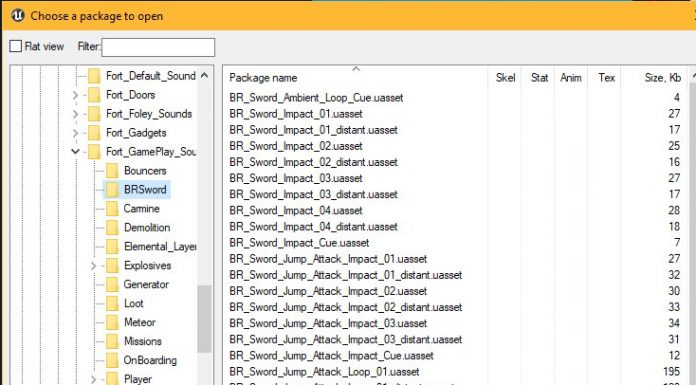Click the up arrow of the folder tree scrollbar
This screenshot has width=696, height=385.
[205, 75]
